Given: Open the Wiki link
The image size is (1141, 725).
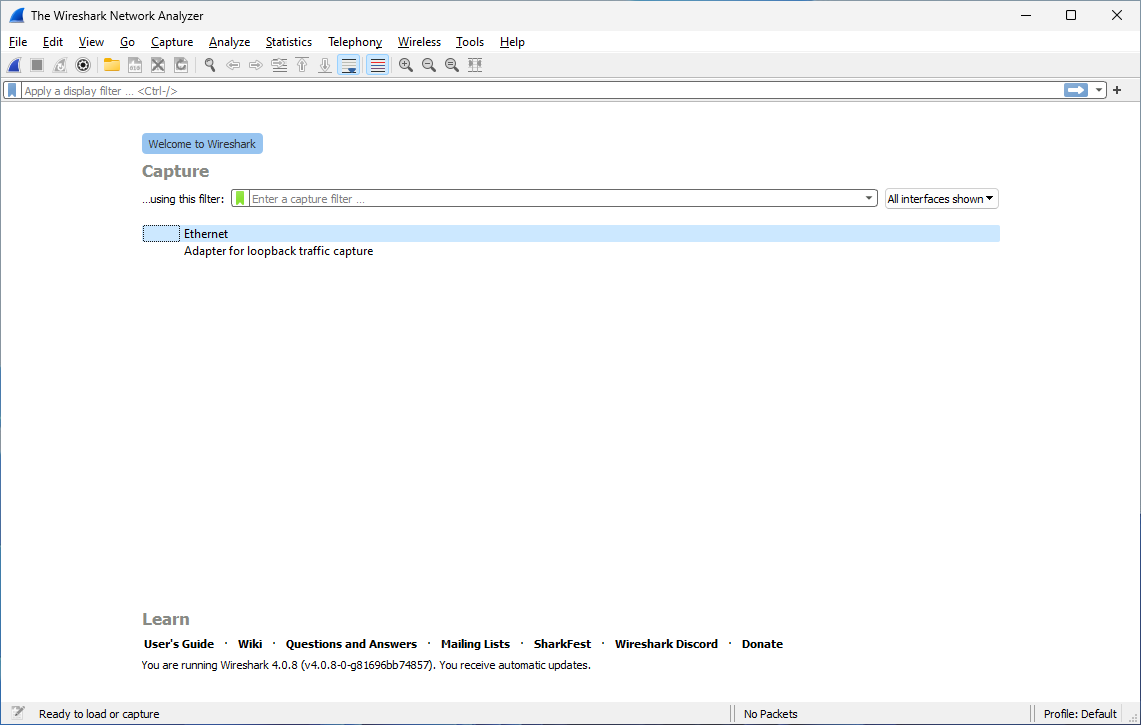Looking at the screenshot, I should (250, 643).
